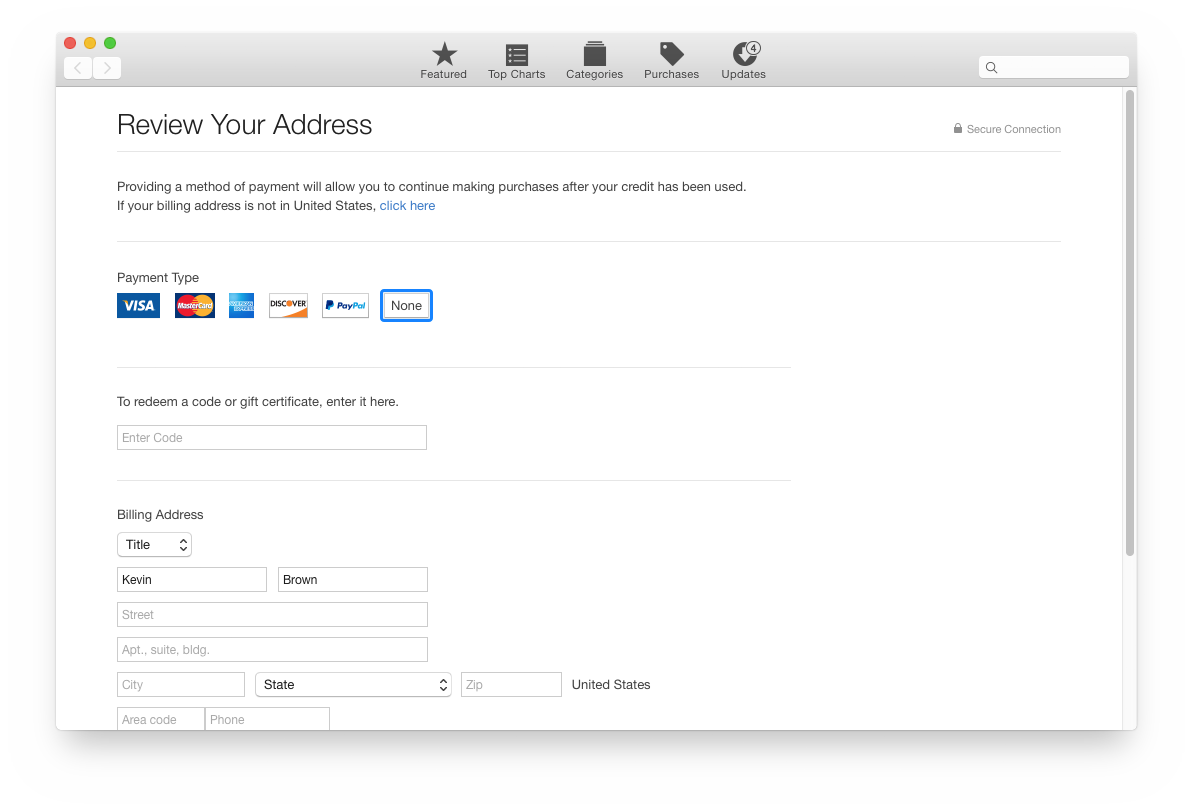Image resolution: width=1193 pixels, height=810 pixels.
Task: Select Discover card payment option
Action: (288, 306)
